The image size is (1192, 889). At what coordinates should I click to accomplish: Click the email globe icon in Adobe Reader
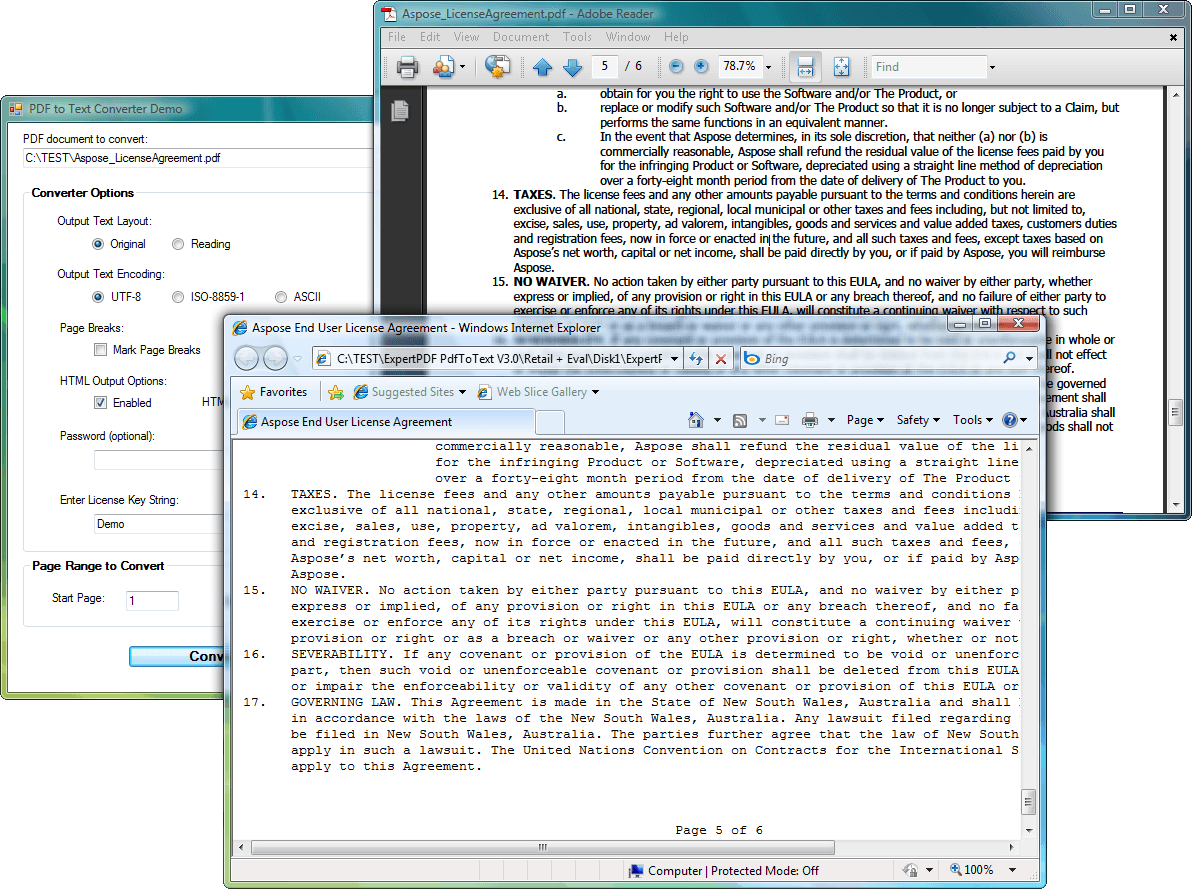(x=497, y=67)
